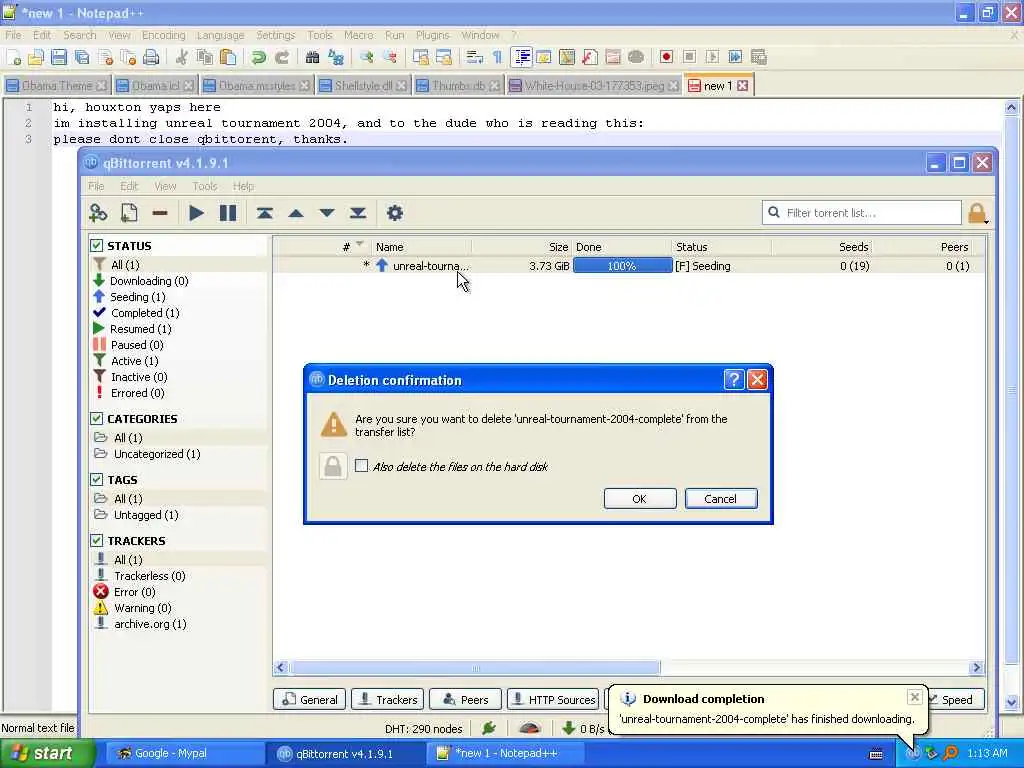The image size is (1024, 768).
Task: Open qBittorrent View menu
Action: click(165, 186)
